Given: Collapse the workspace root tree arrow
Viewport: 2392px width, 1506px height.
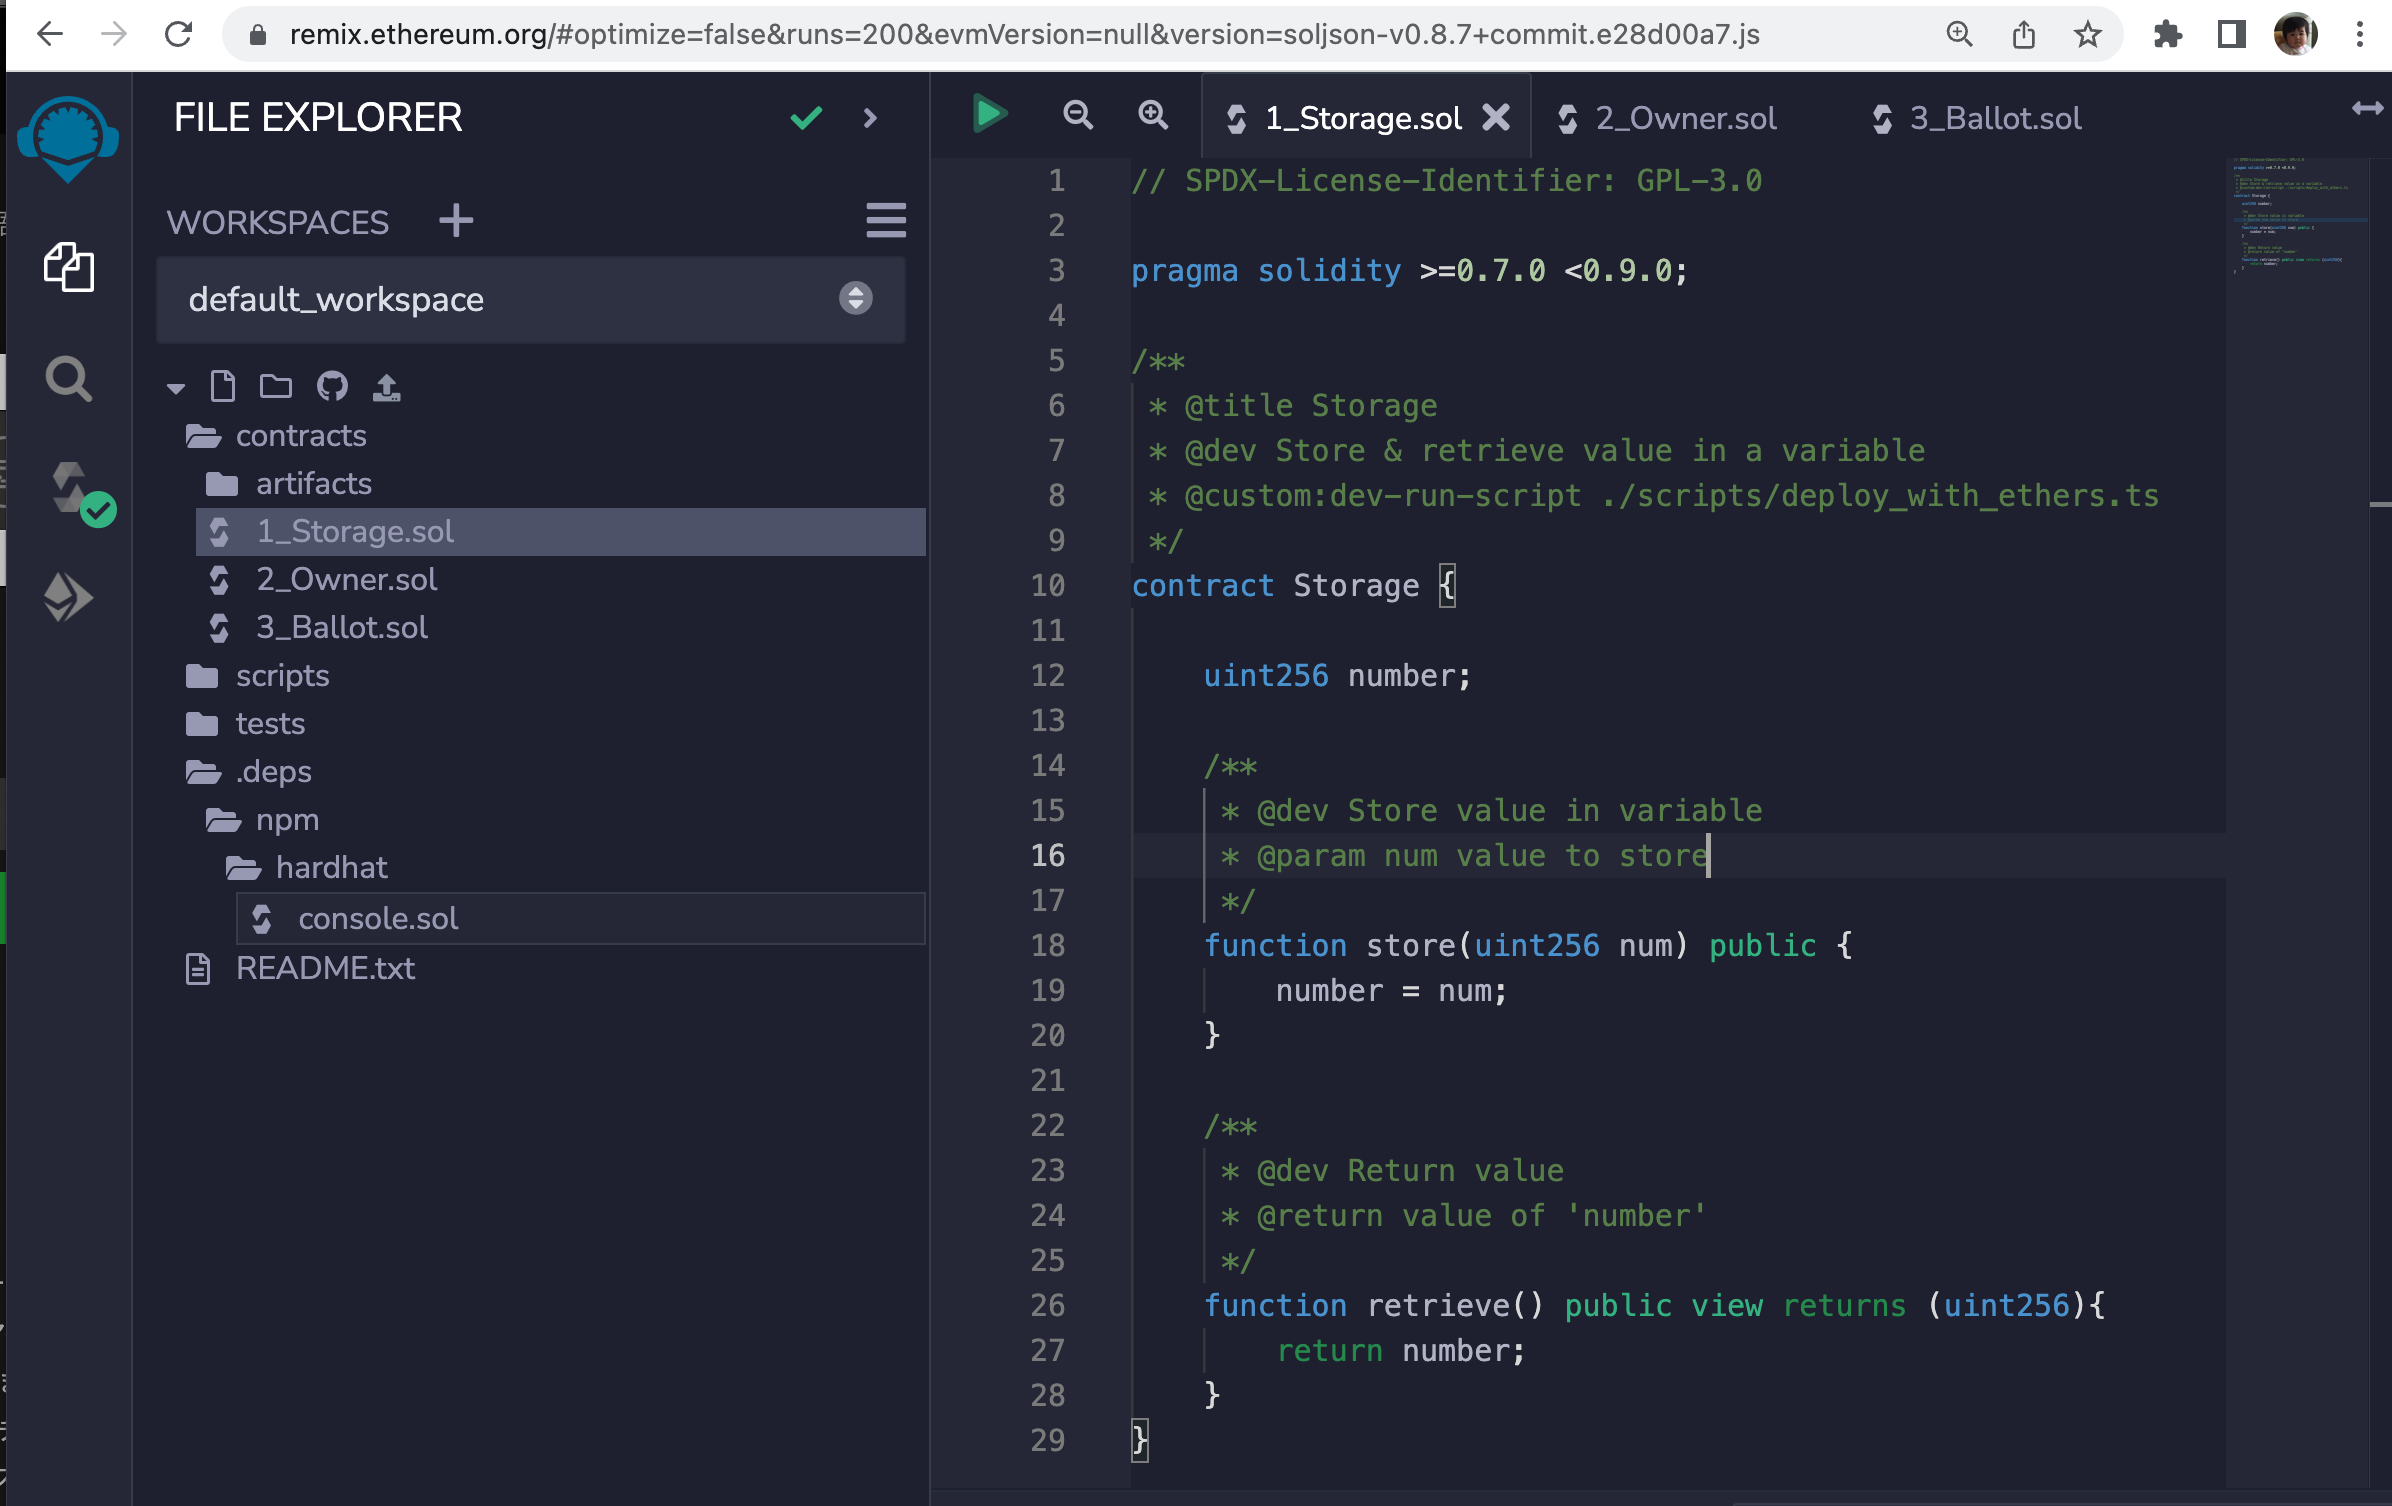Looking at the screenshot, I should [176, 388].
